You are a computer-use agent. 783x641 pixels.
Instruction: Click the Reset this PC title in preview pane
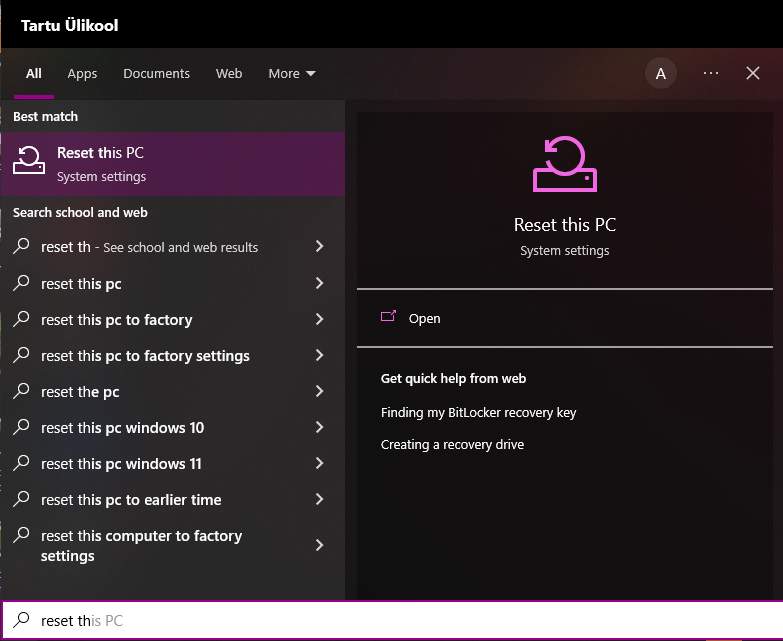click(x=565, y=225)
